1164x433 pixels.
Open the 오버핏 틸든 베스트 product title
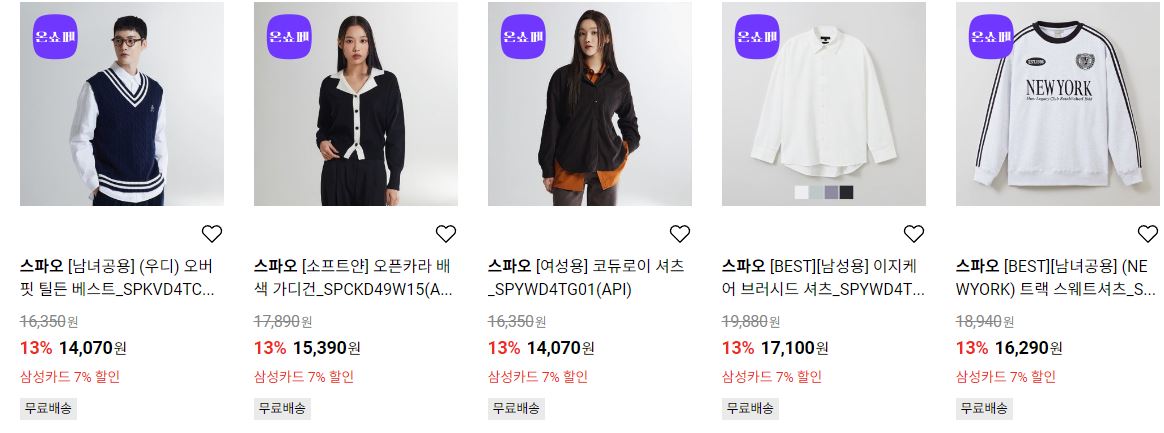pos(119,278)
